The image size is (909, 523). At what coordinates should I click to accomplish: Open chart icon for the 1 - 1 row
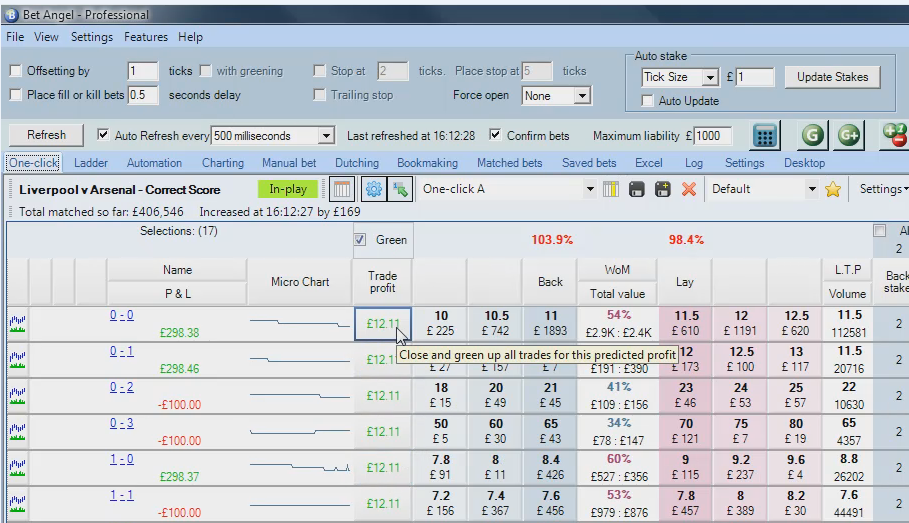click(17, 503)
